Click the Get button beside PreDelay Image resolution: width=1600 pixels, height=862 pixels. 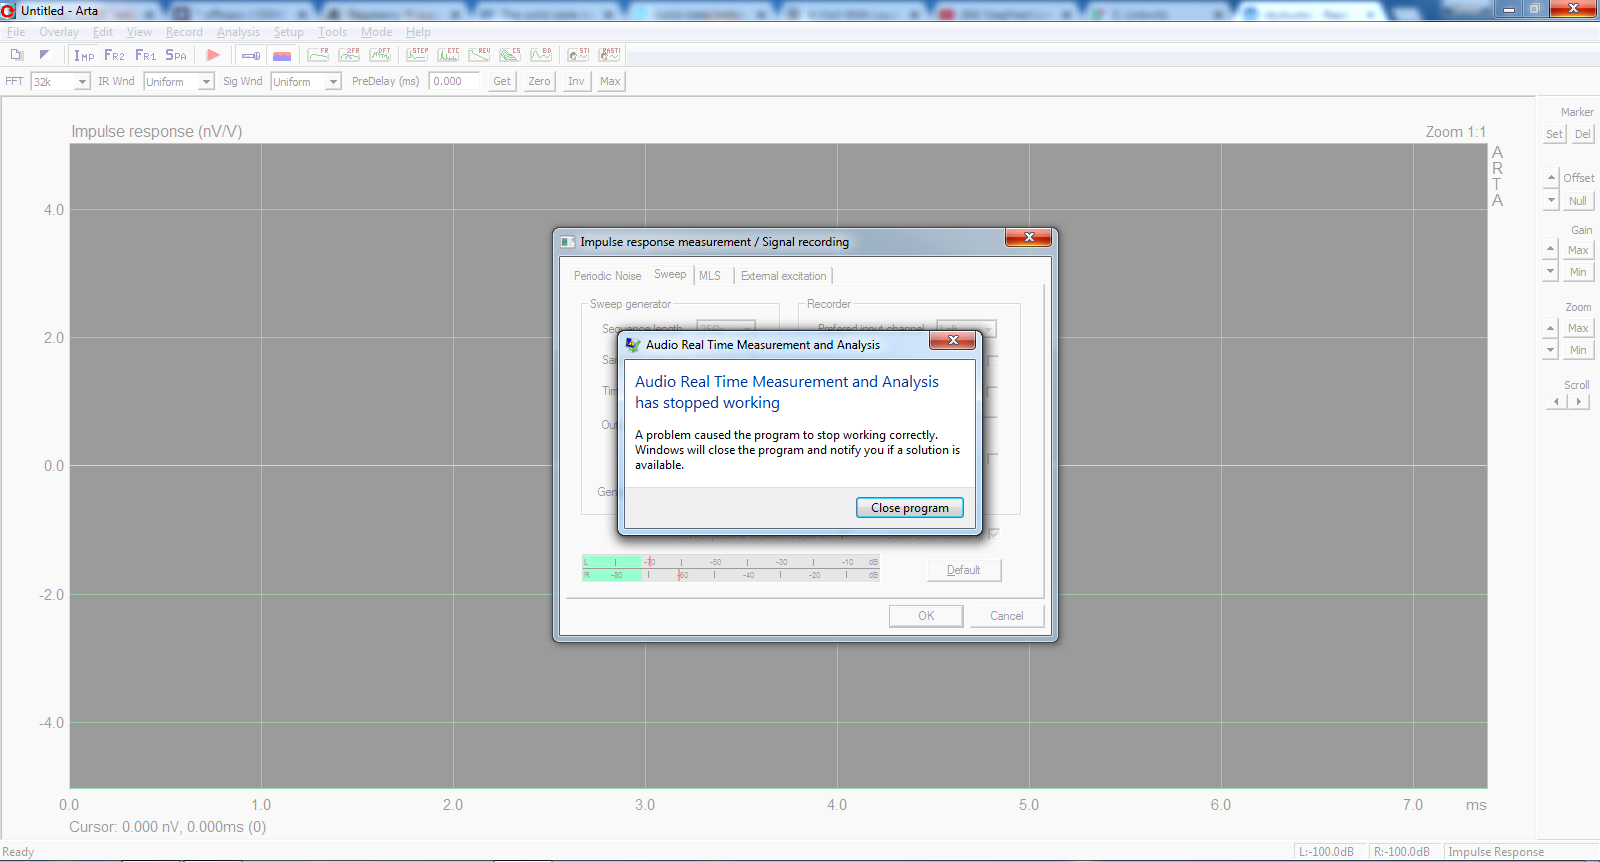pos(502,82)
